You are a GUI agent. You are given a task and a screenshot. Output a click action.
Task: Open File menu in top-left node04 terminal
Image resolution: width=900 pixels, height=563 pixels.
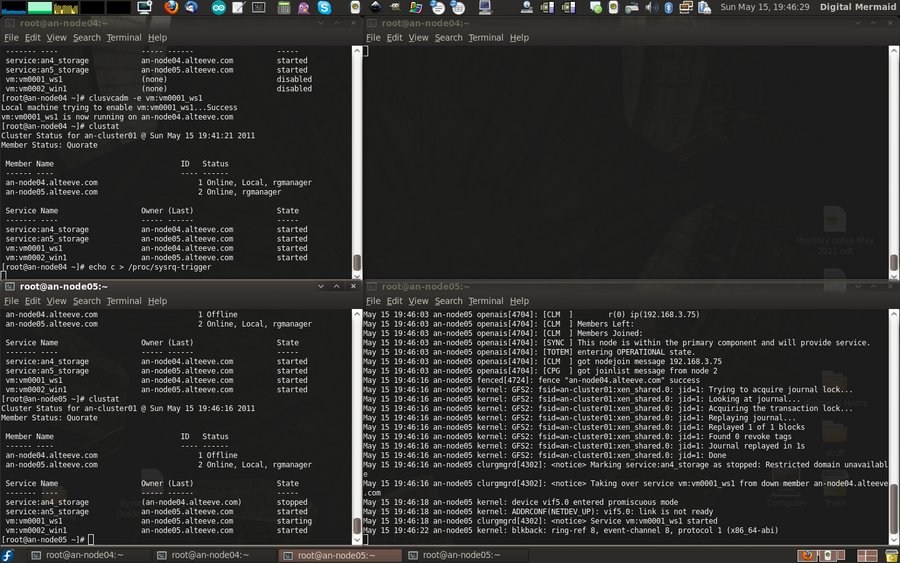11,37
